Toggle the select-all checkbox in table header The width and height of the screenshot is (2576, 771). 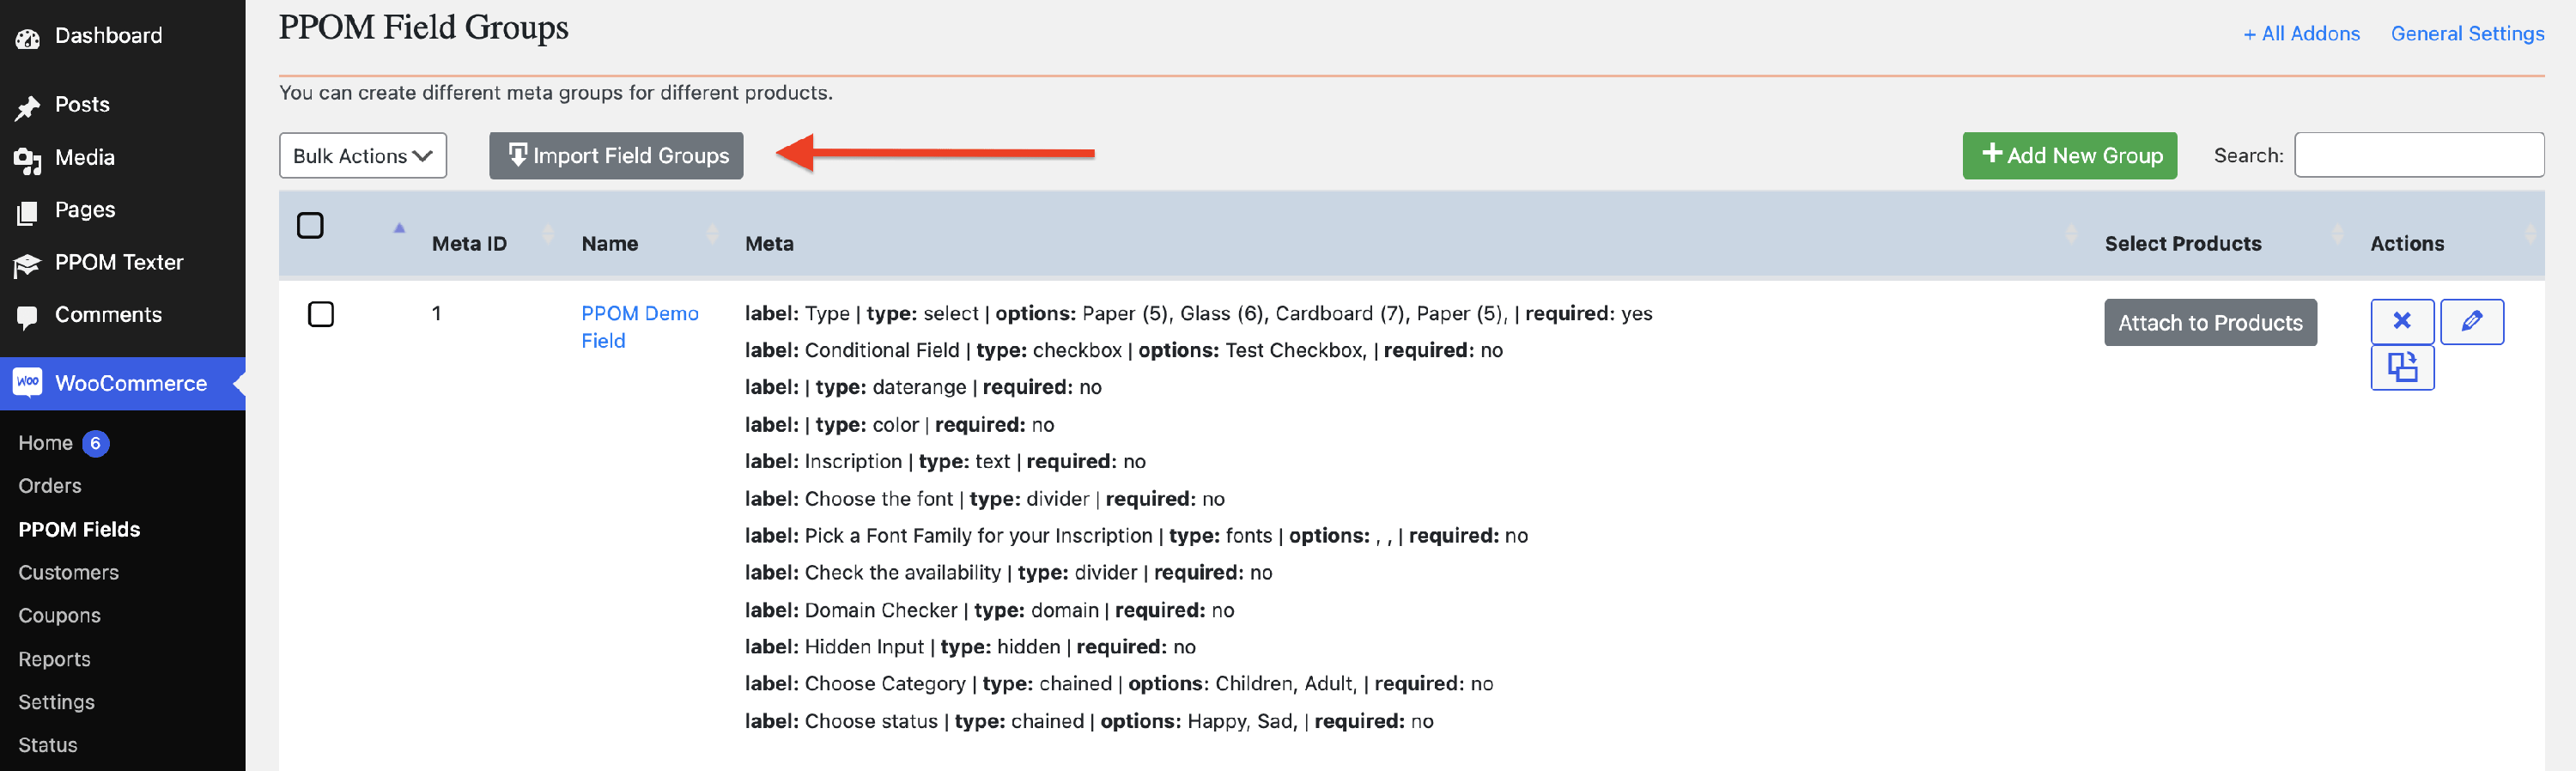tap(310, 226)
